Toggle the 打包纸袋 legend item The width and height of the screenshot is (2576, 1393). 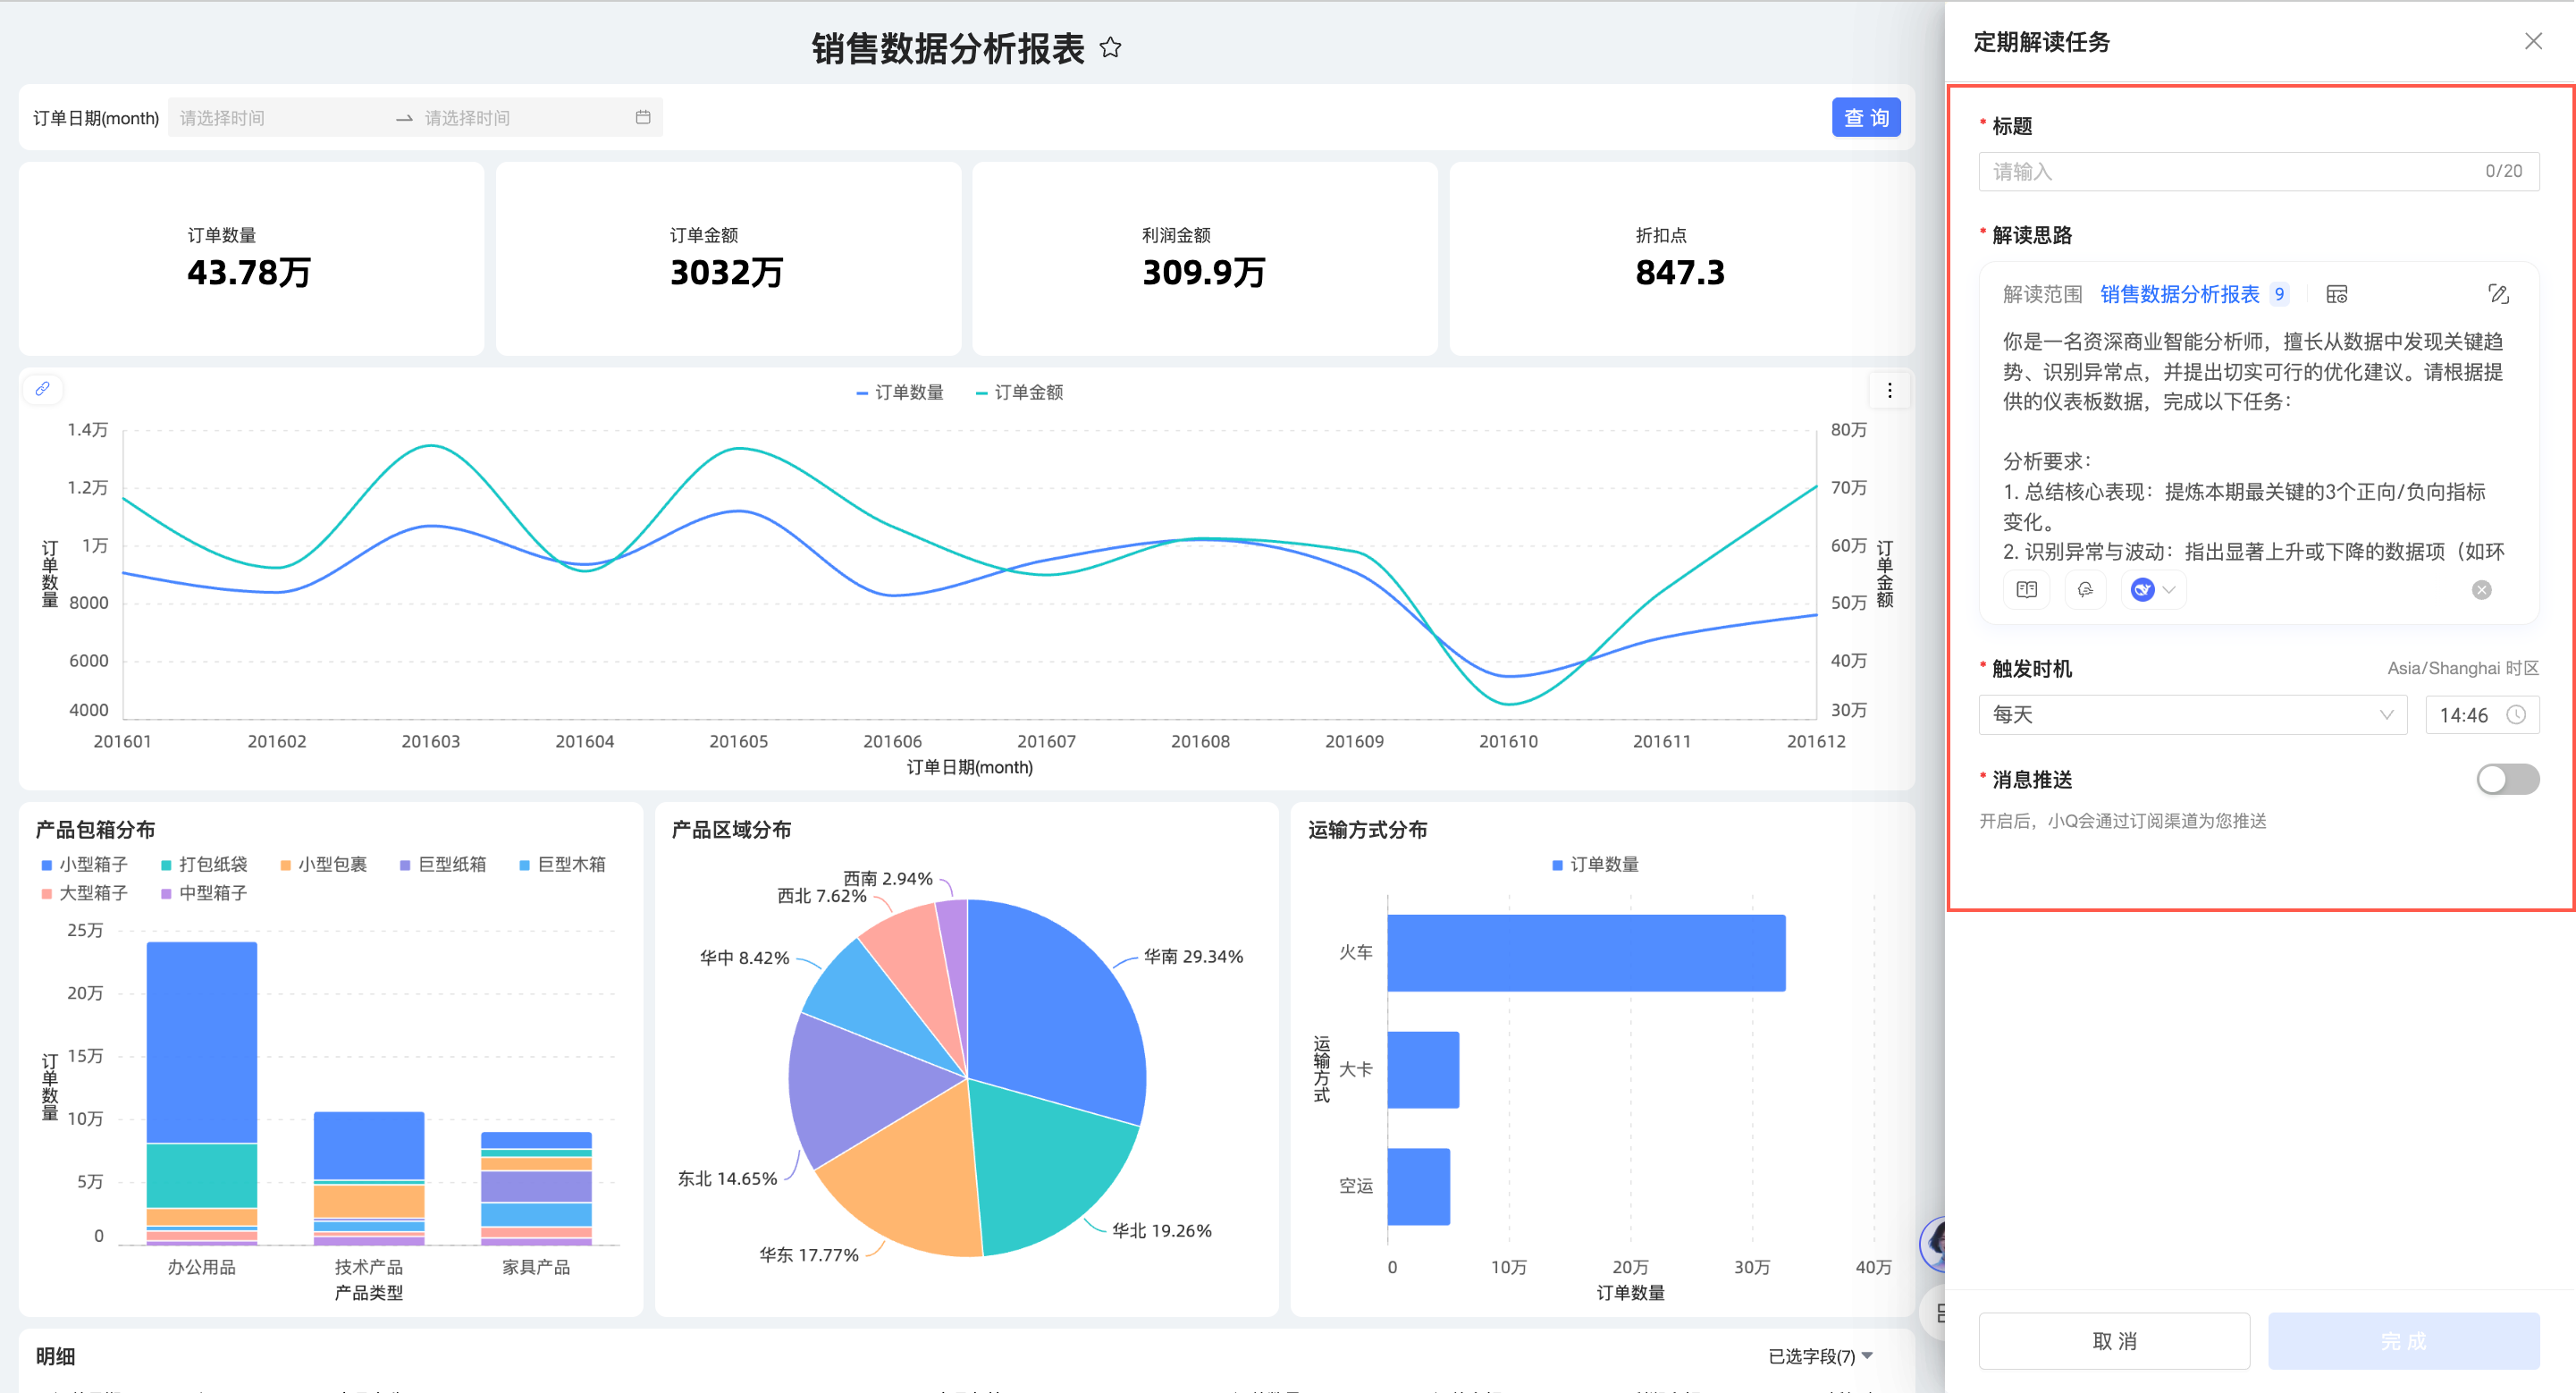[204, 864]
